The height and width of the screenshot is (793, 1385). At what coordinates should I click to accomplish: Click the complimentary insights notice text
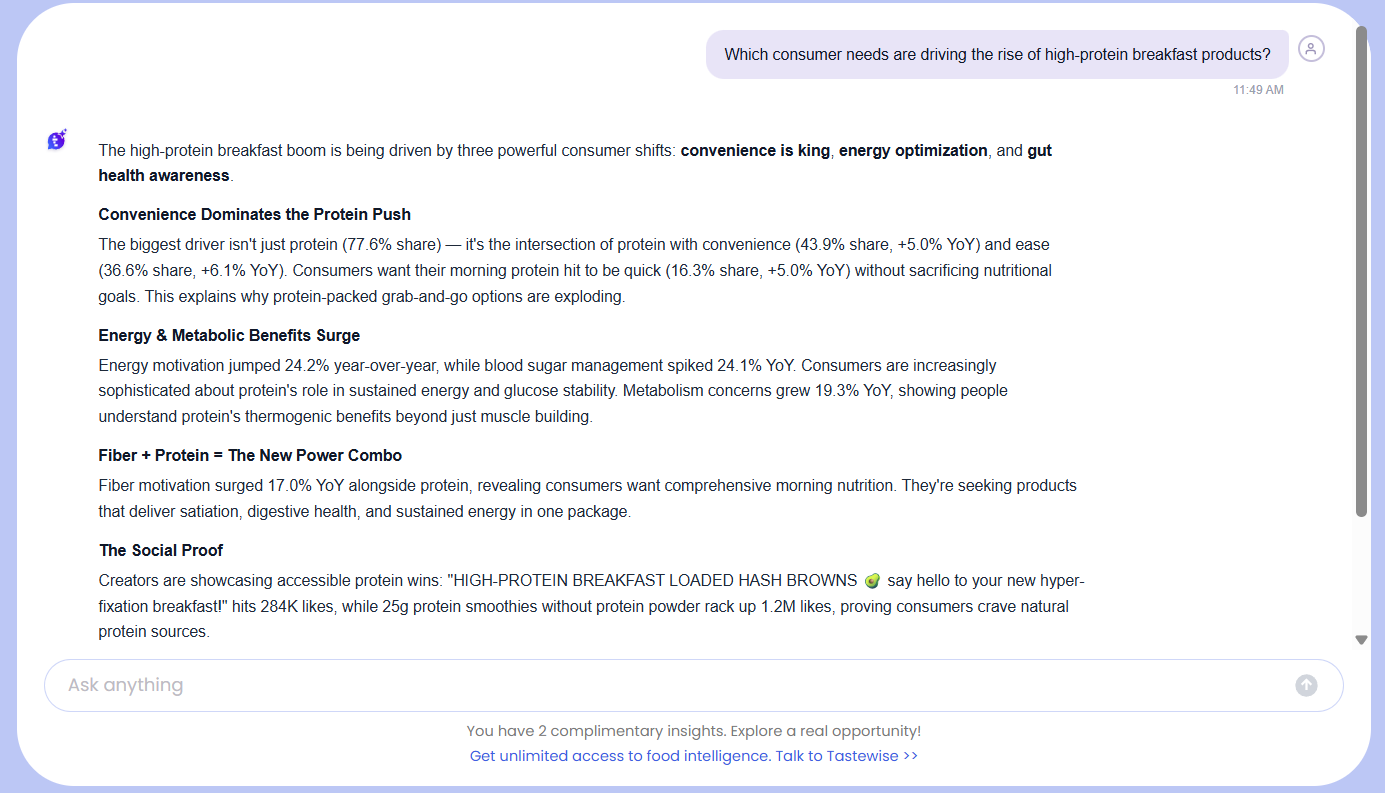(693, 731)
